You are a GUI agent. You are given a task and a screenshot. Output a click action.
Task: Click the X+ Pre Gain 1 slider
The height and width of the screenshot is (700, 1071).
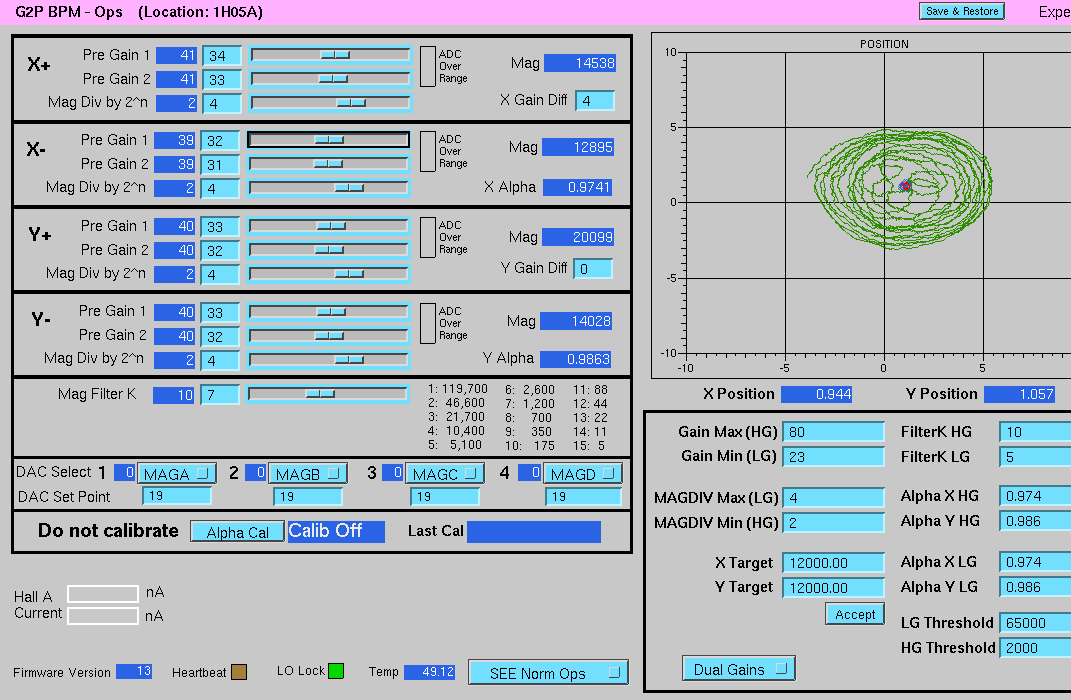tap(331, 55)
